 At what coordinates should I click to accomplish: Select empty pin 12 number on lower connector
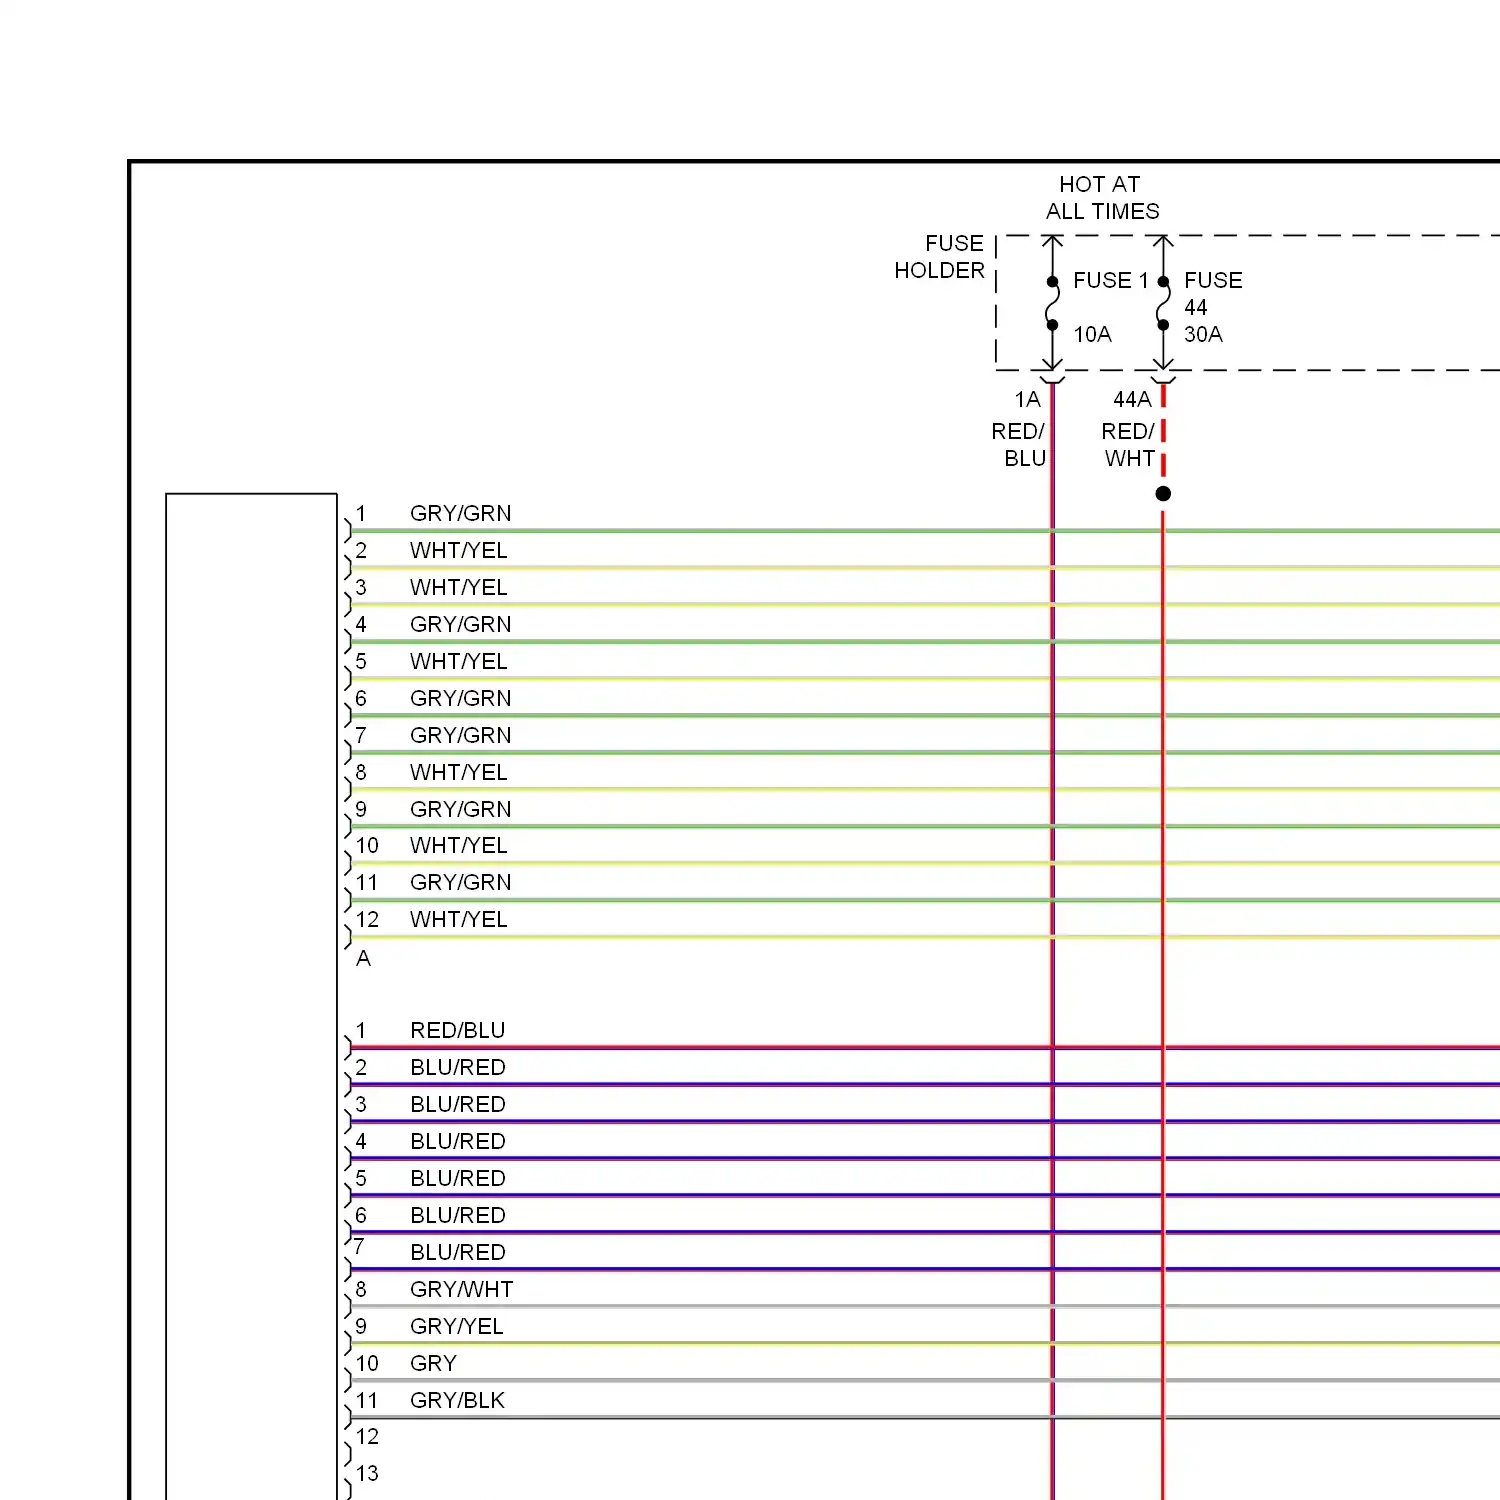(367, 1436)
